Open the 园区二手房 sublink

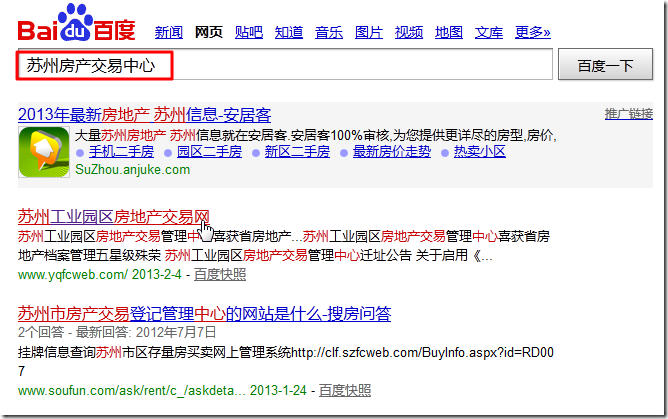[x=209, y=152]
